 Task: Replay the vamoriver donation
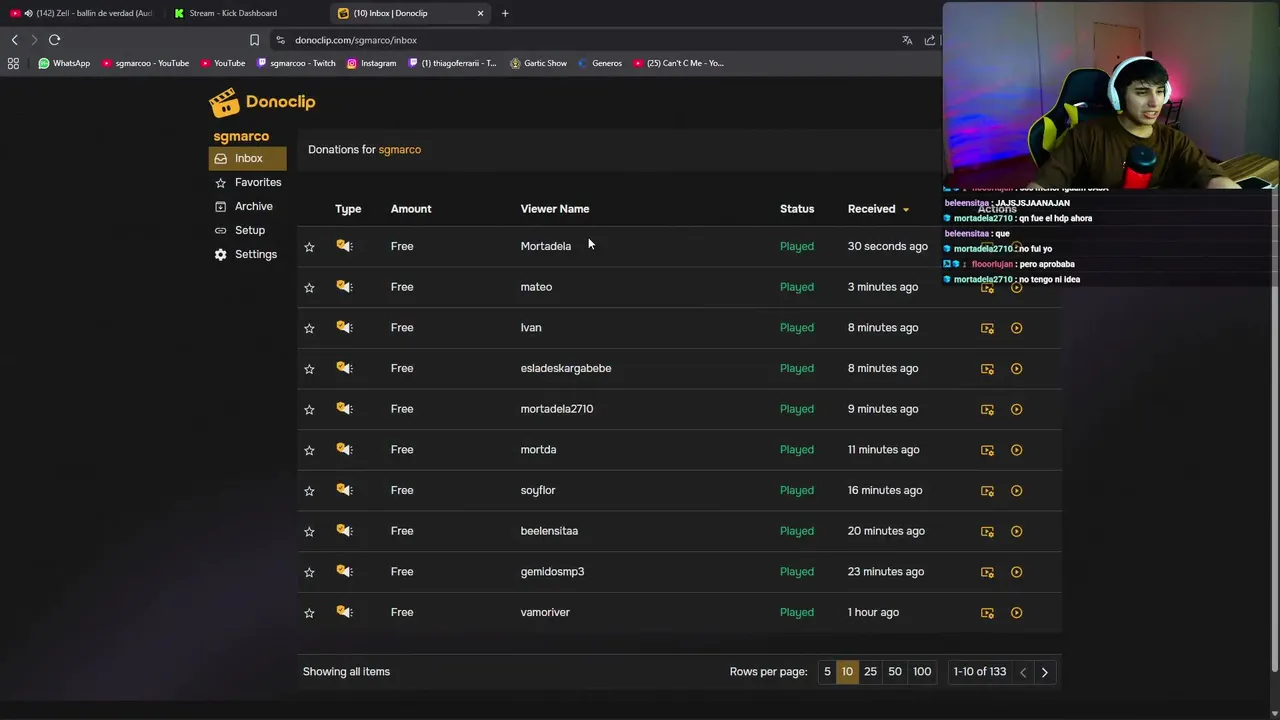(x=1016, y=613)
